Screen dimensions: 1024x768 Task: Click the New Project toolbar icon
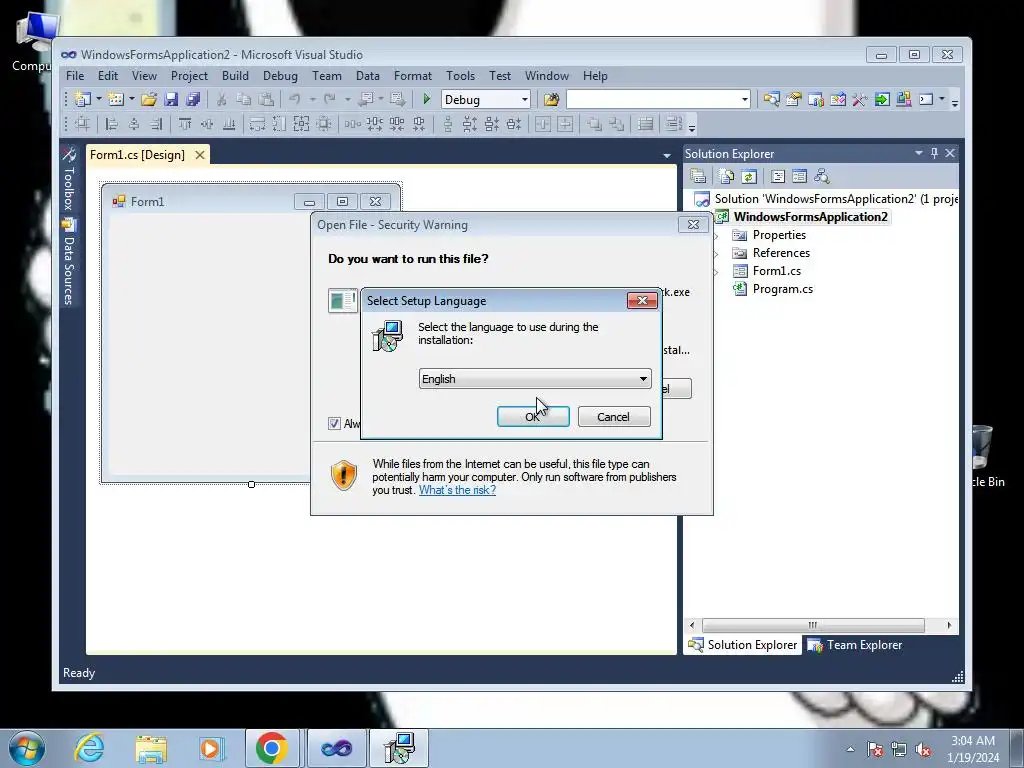click(82, 99)
